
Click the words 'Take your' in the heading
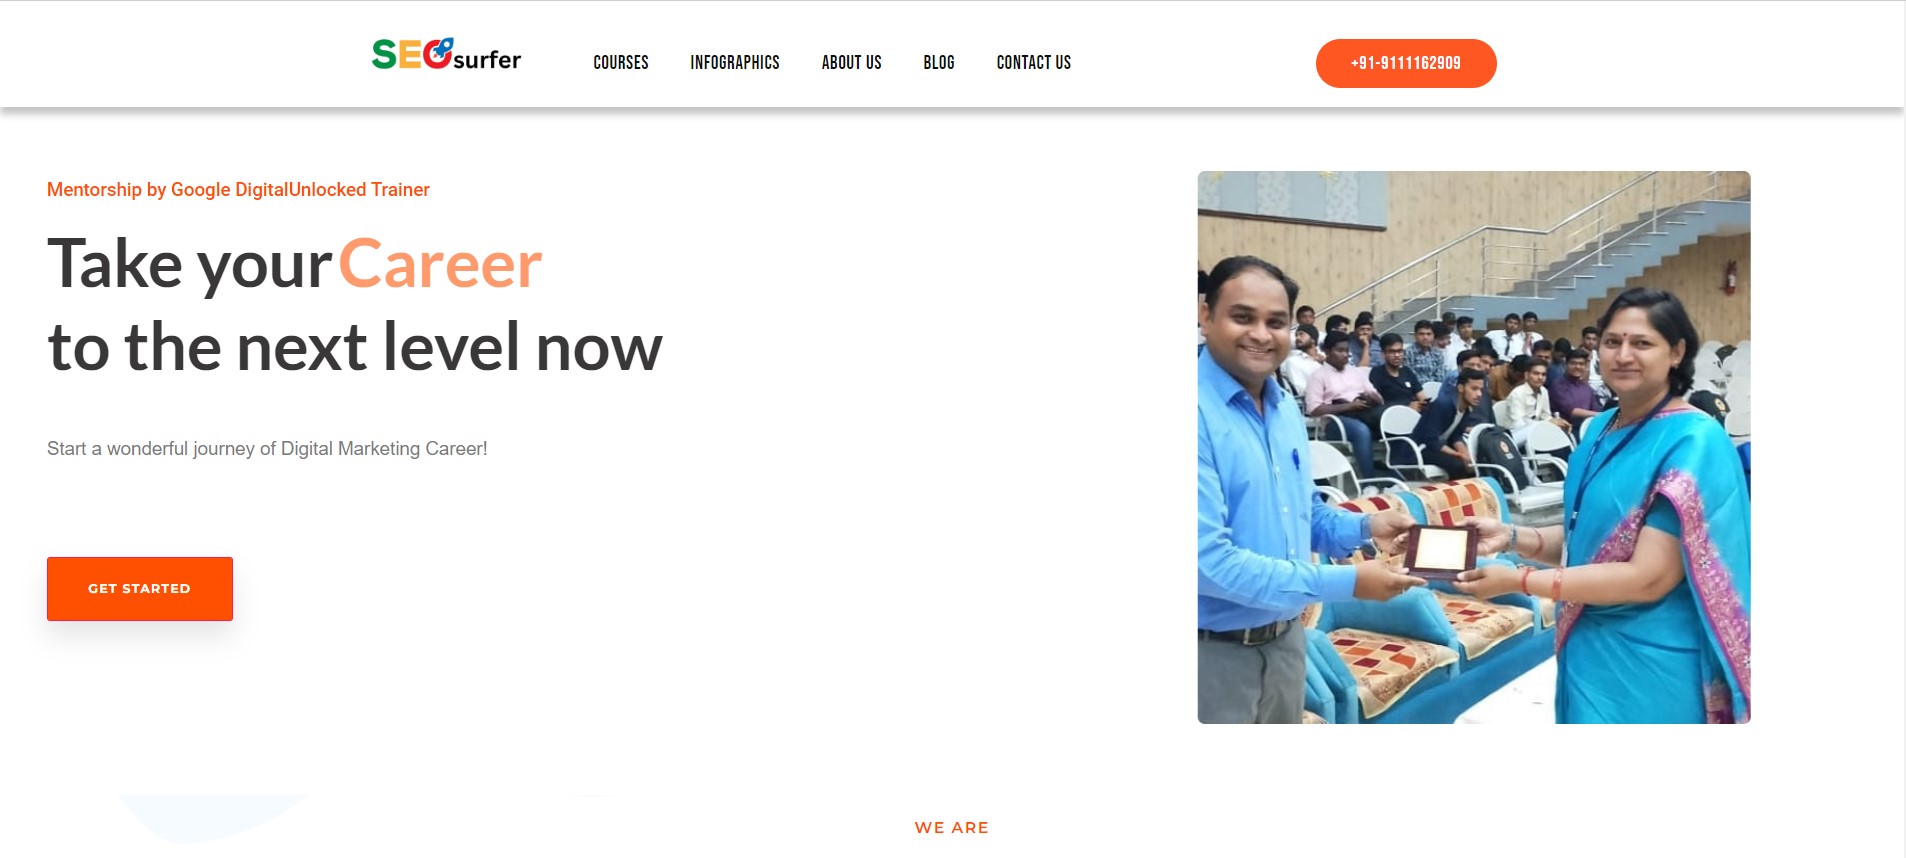[x=189, y=266]
